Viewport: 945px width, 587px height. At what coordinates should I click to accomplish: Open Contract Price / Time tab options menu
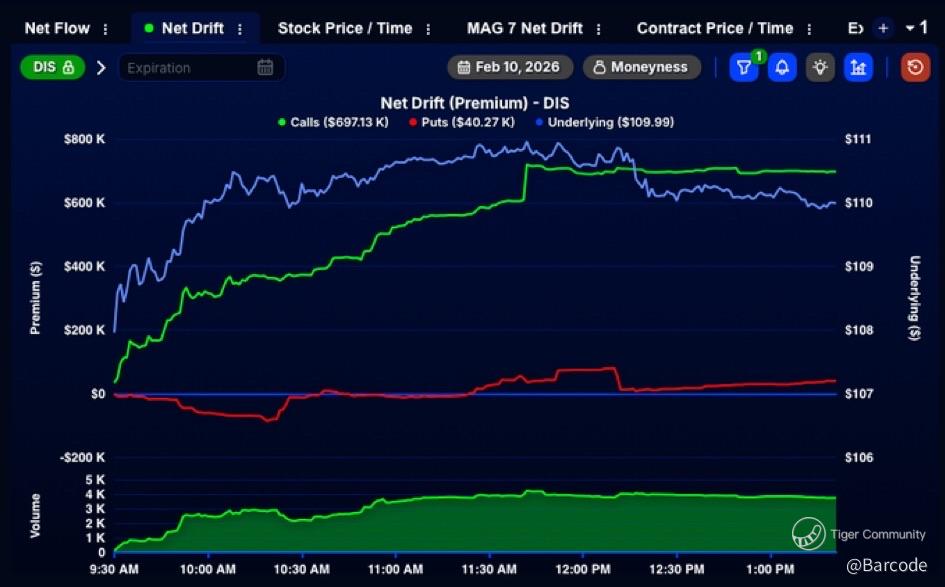pyautogui.click(x=809, y=29)
